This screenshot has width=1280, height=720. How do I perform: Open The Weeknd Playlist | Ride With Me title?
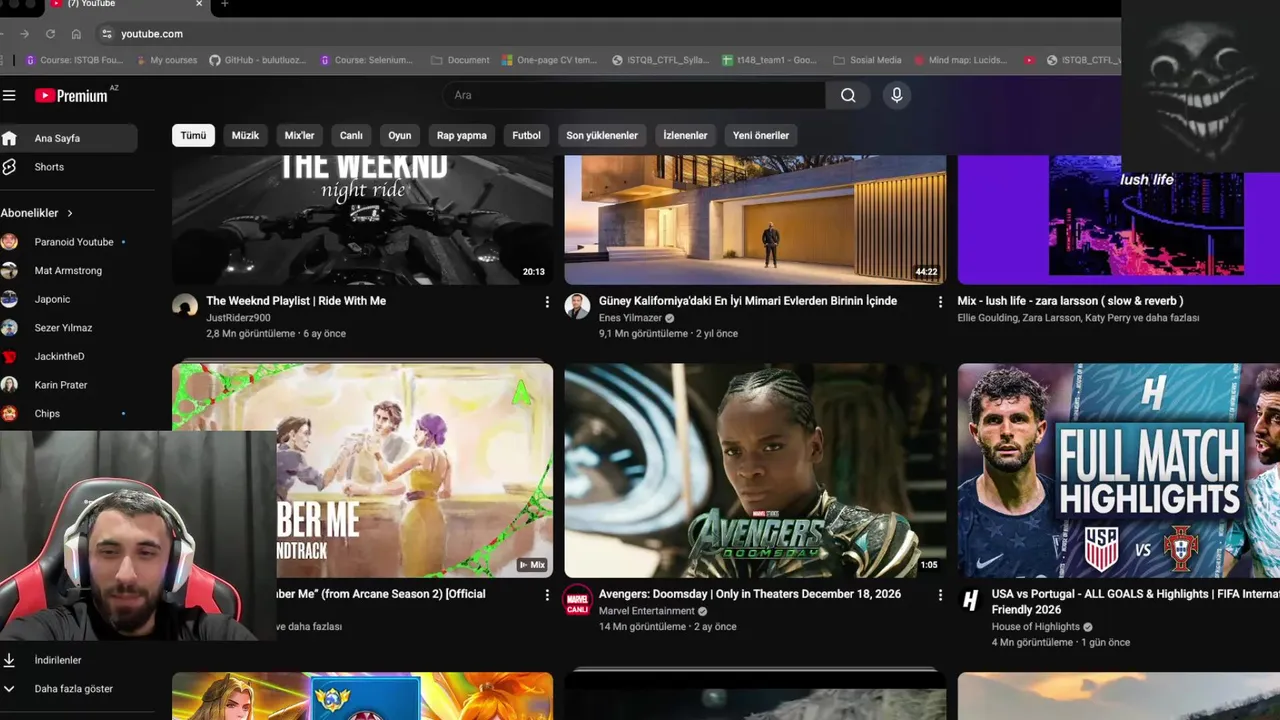click(296, 301)
